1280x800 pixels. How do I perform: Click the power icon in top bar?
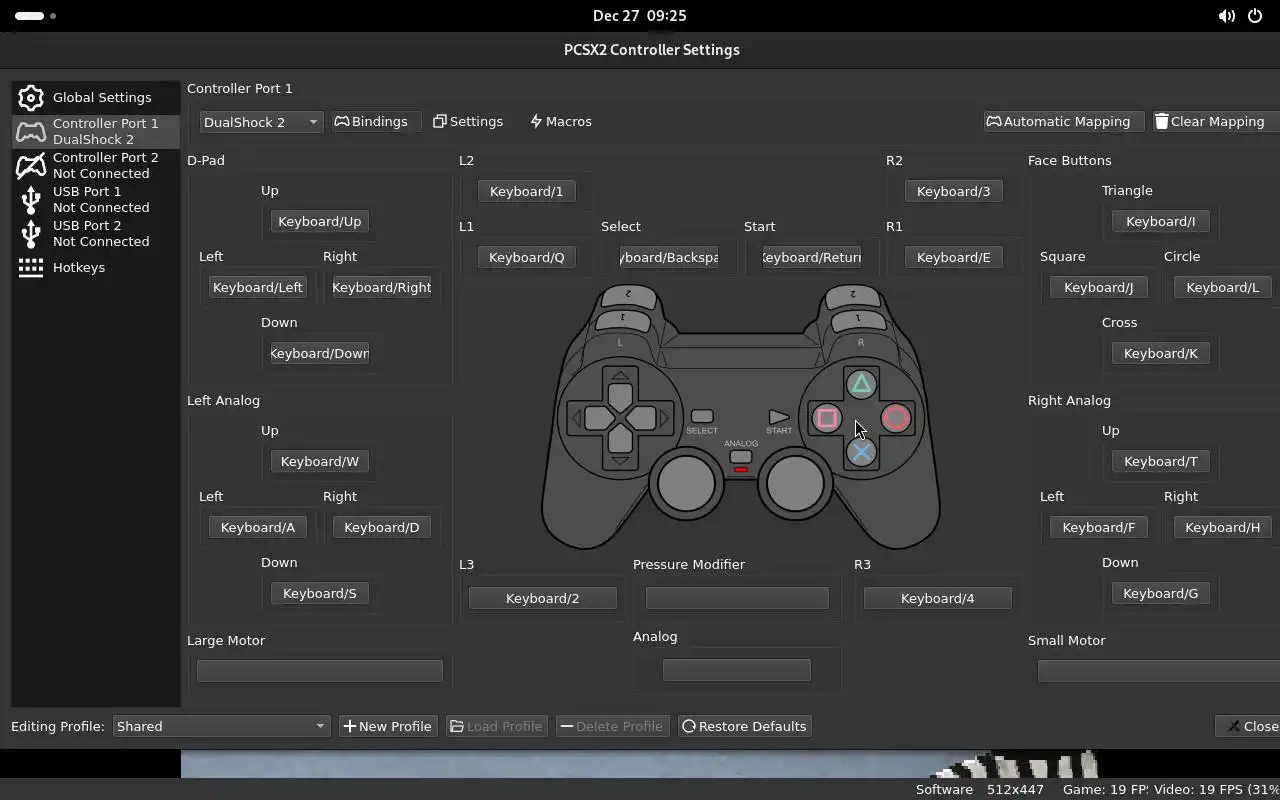click(x=1255, y=16)
